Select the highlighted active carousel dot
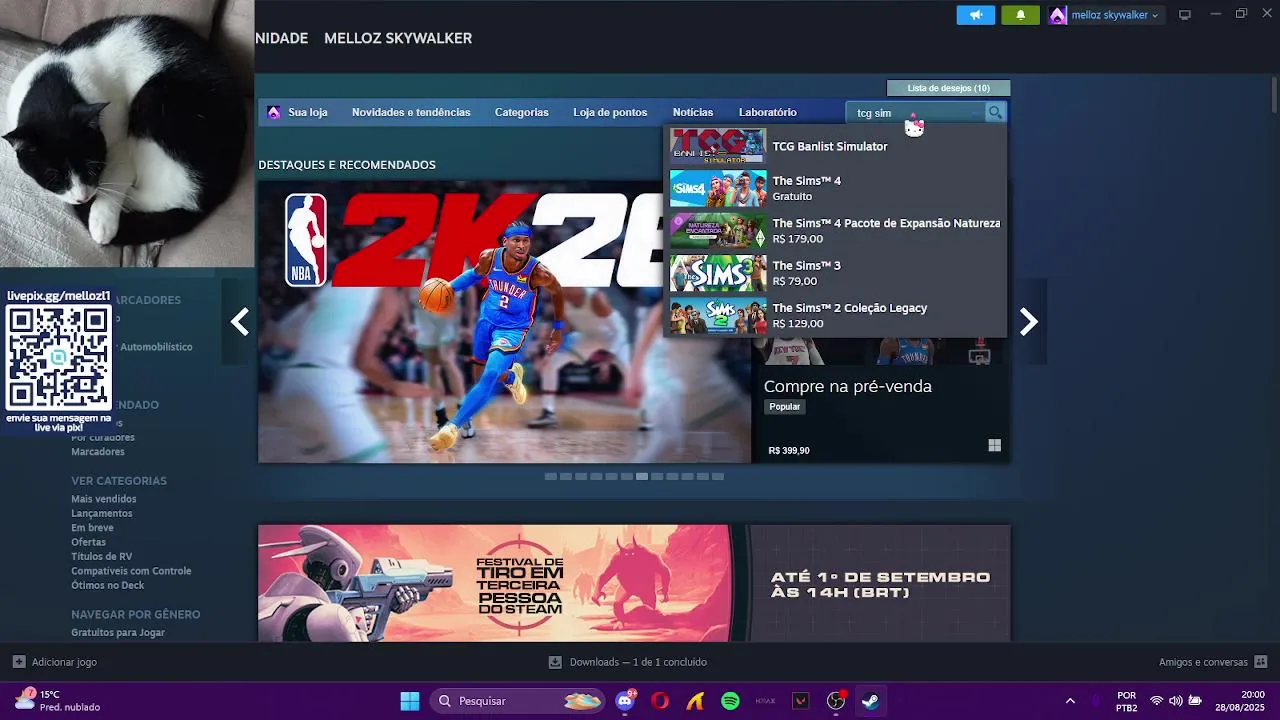1280x720 pixels. click(642, 477)
